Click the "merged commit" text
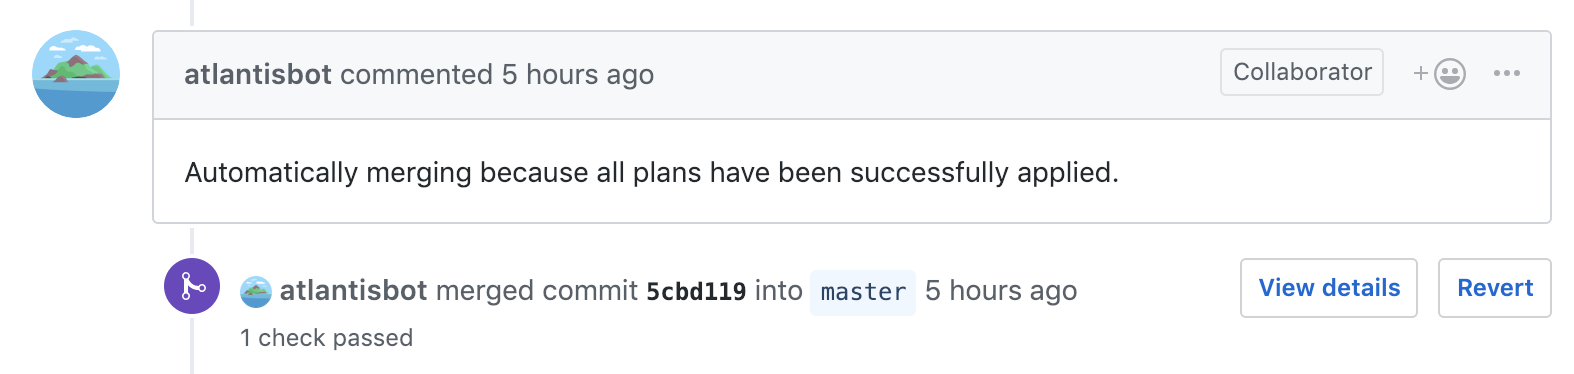Image resolution: width=1574 pixels, height=374 pixels. pos(537,290)
